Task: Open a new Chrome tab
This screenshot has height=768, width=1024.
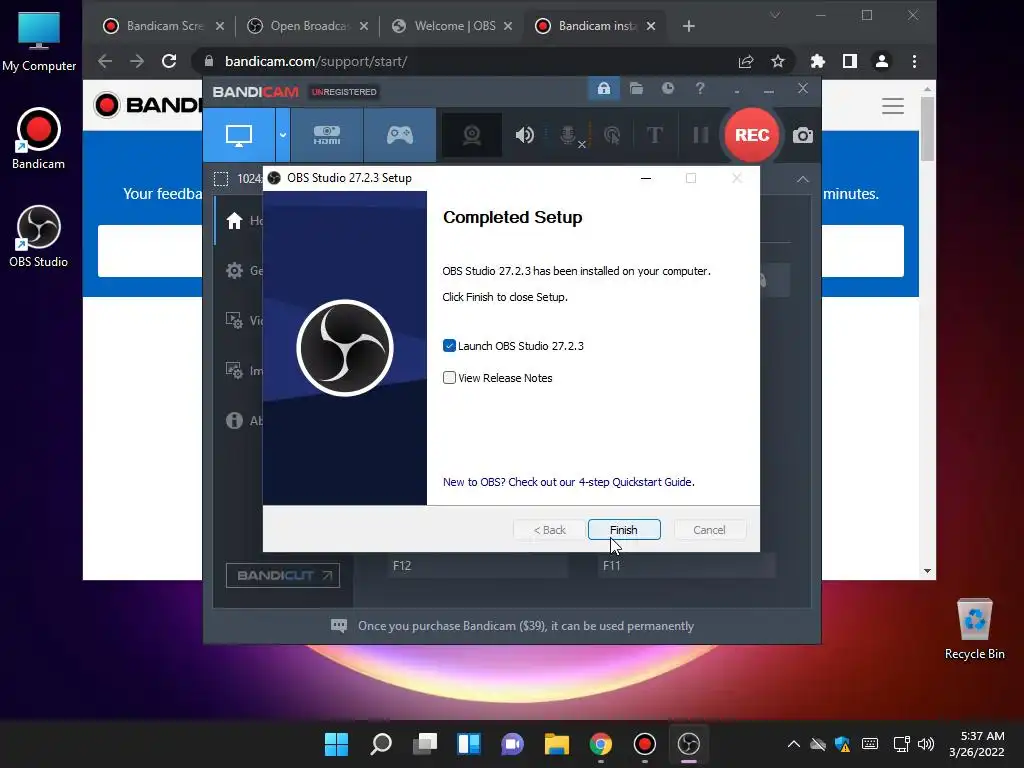Action: pos(688,26)
